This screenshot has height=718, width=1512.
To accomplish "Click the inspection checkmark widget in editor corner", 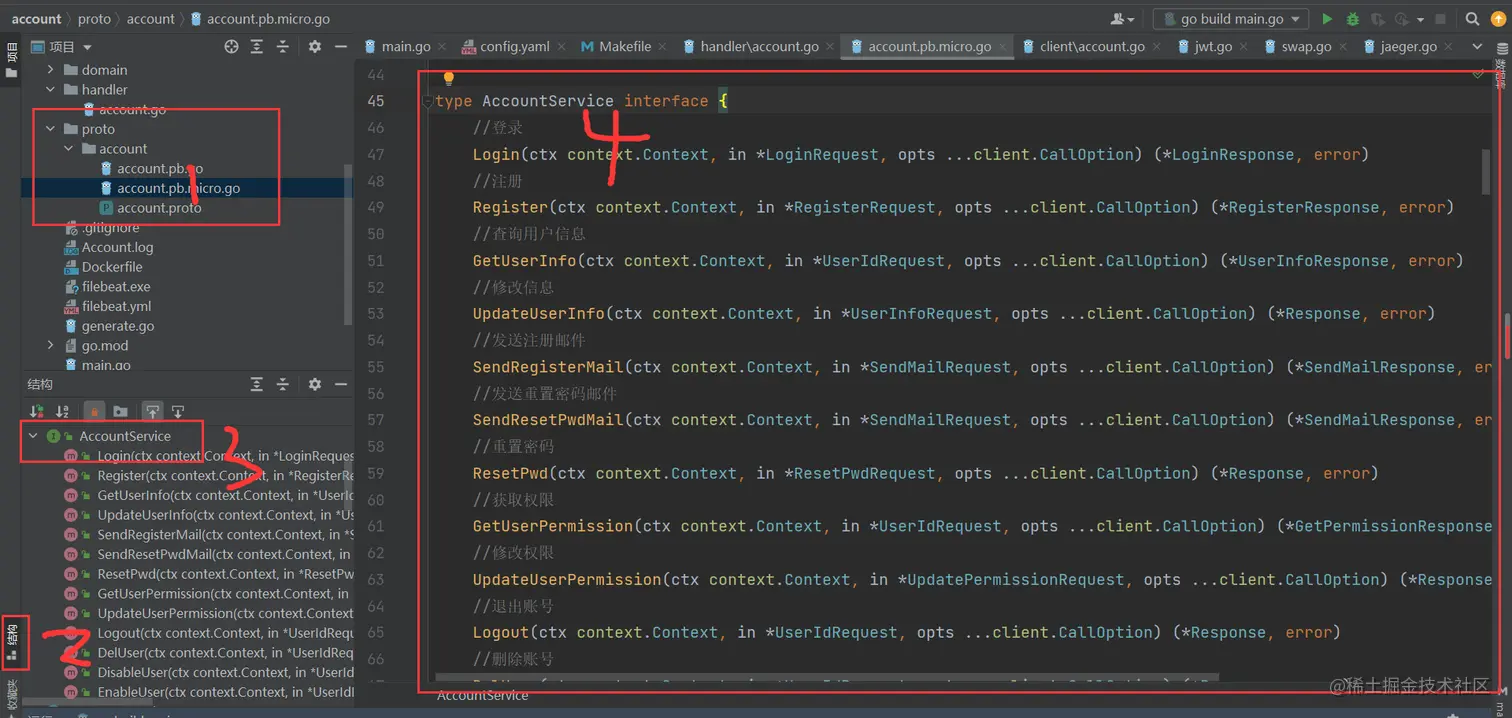I will click(x=1477, y=73).
